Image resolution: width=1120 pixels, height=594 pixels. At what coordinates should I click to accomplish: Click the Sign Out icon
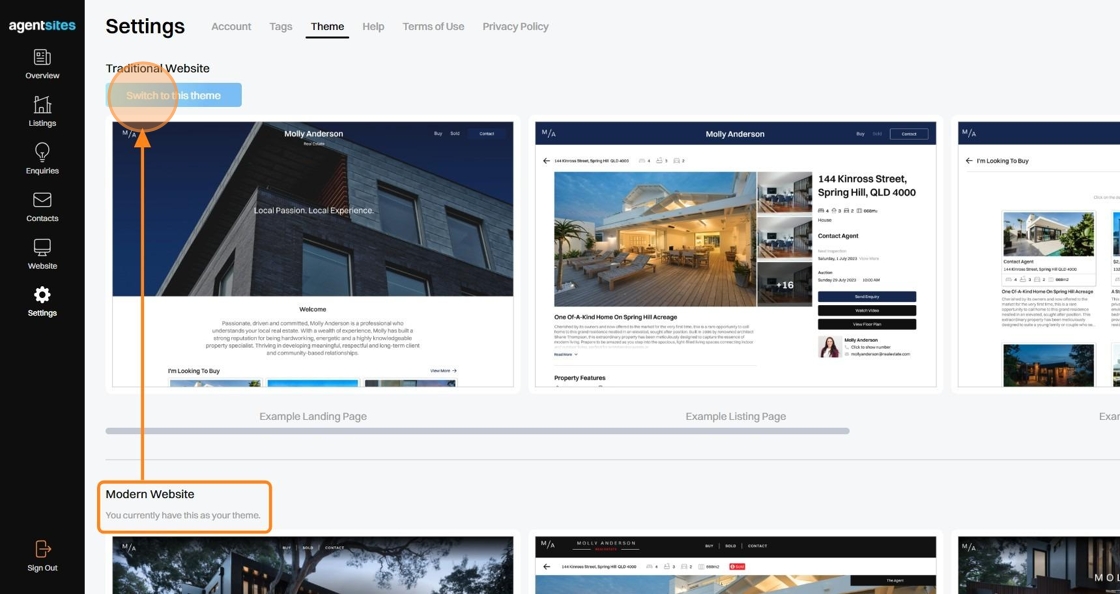coord(42,548)
